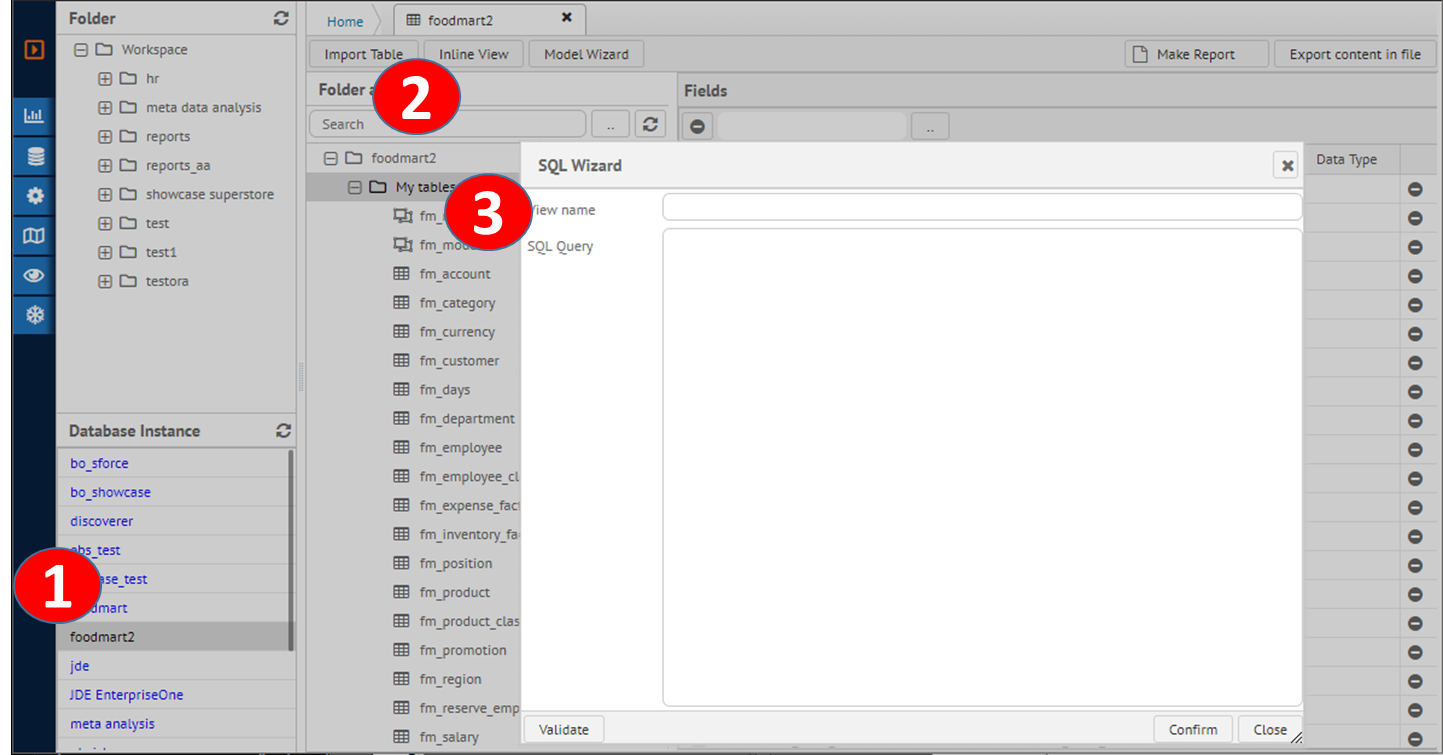Click the eye icon in left sidebar
This screenshot has height=755, width=1443.
[x=34, y=276]
